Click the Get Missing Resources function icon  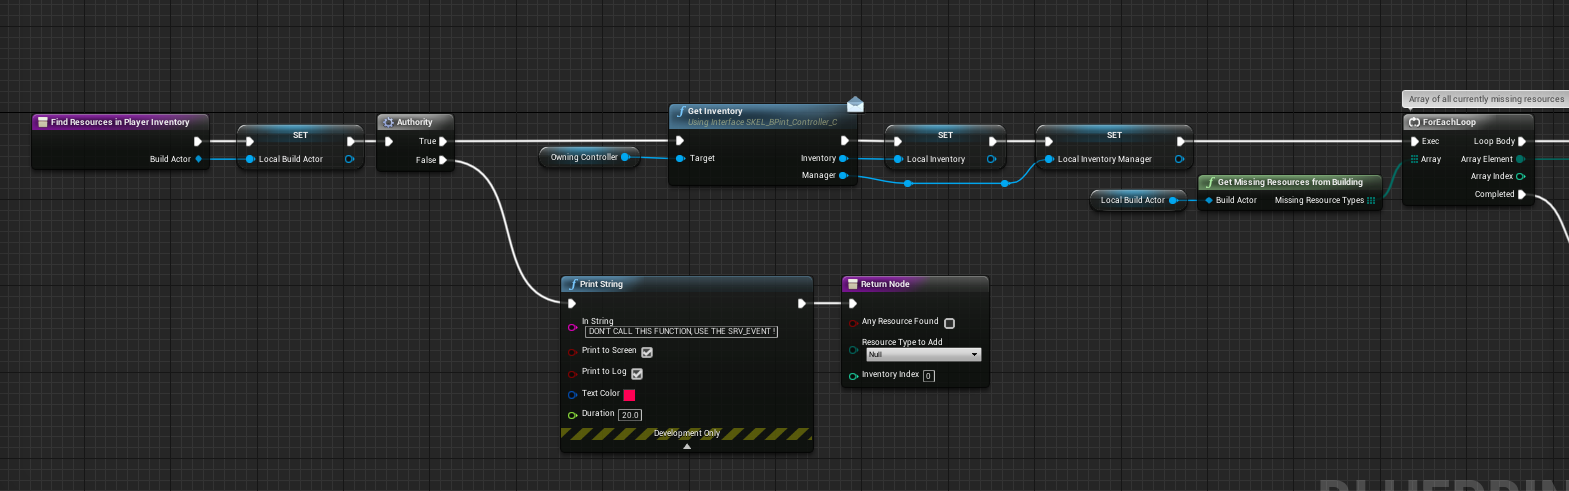1210,182
